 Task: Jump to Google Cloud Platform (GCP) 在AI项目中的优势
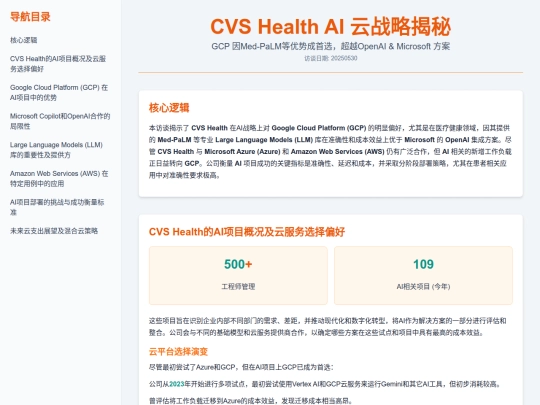[x=59, y=92]
